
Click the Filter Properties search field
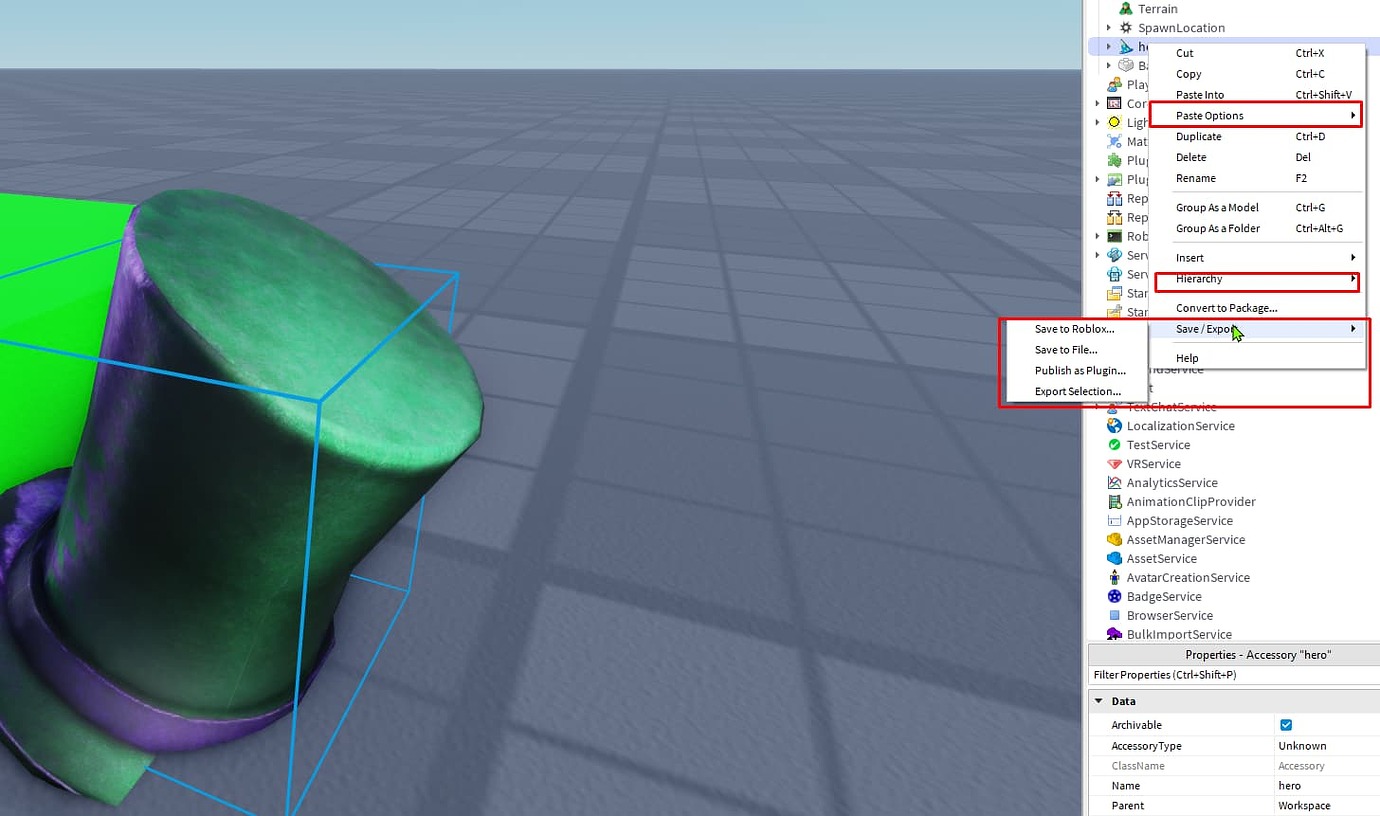point(1234,675)
